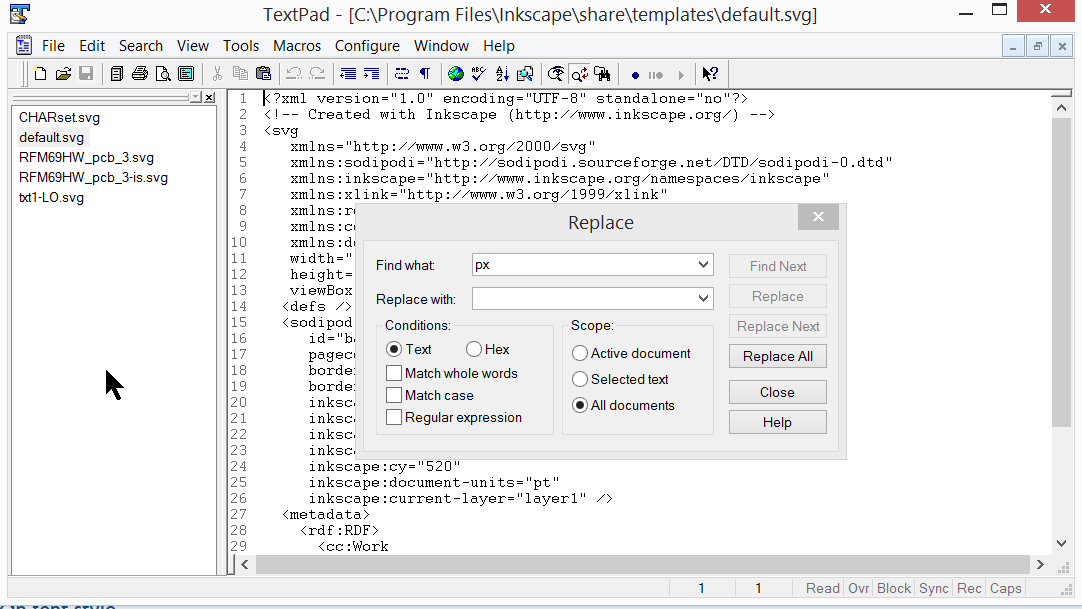Click the New document toolbar icon
1082x609 pixels.
pyautogui.click(x=41, y=74)
